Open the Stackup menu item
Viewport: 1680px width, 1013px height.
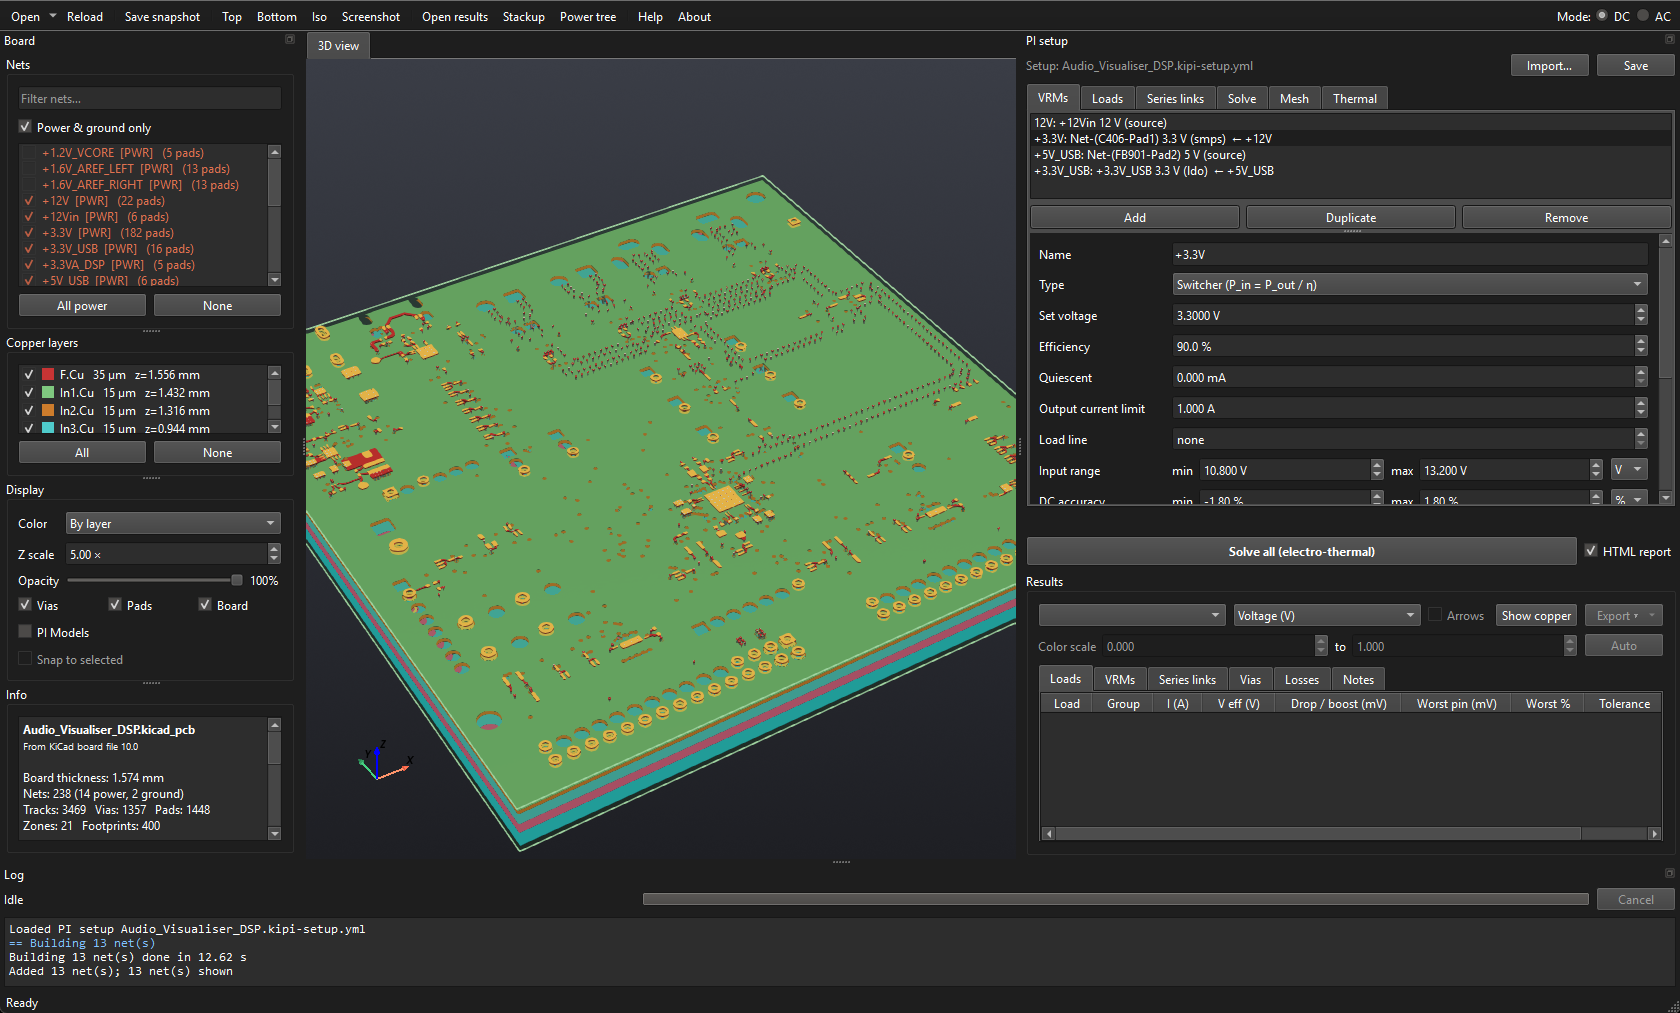[523, 17]
